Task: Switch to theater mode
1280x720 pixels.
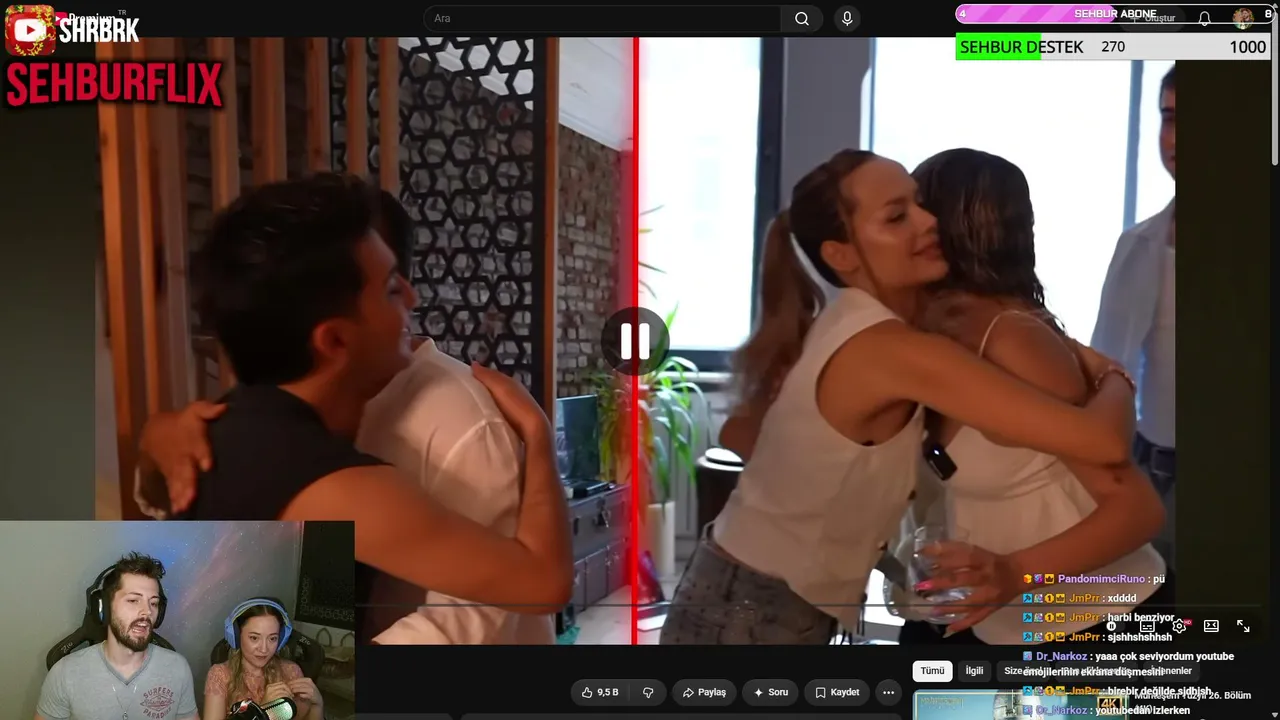Action: point(1211,626)
